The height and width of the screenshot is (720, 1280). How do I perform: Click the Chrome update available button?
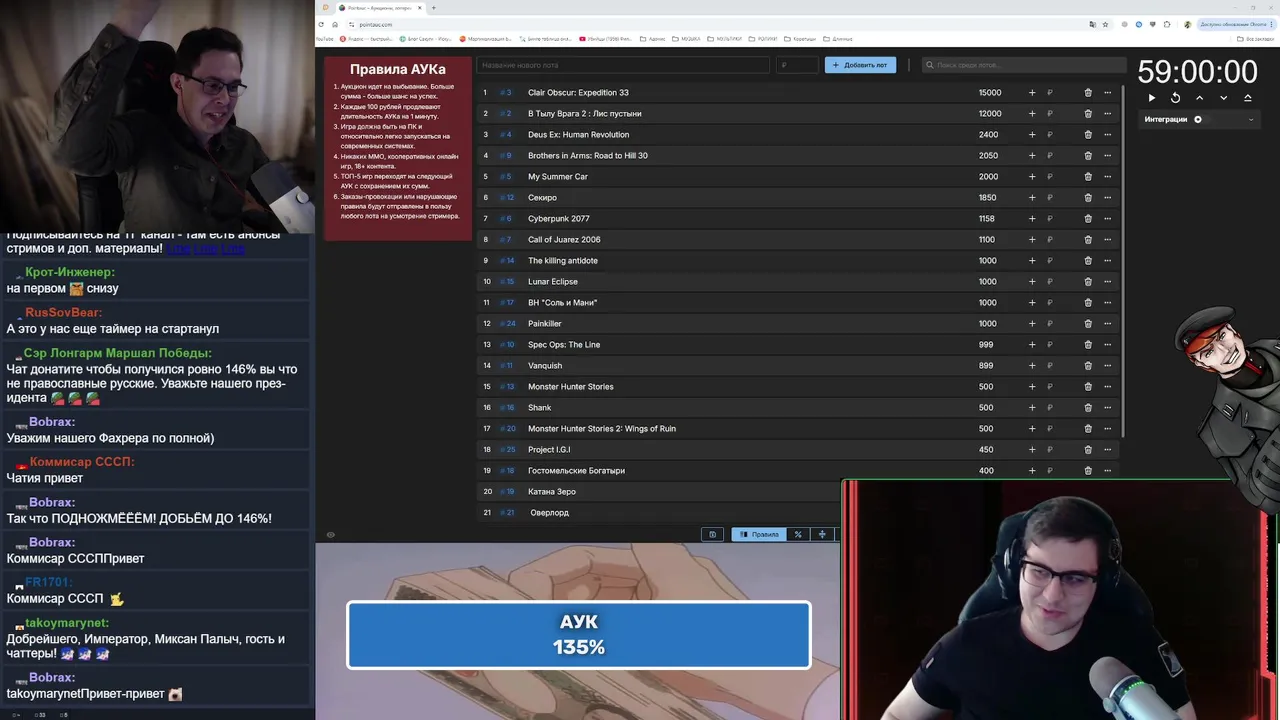[1235, 24]
